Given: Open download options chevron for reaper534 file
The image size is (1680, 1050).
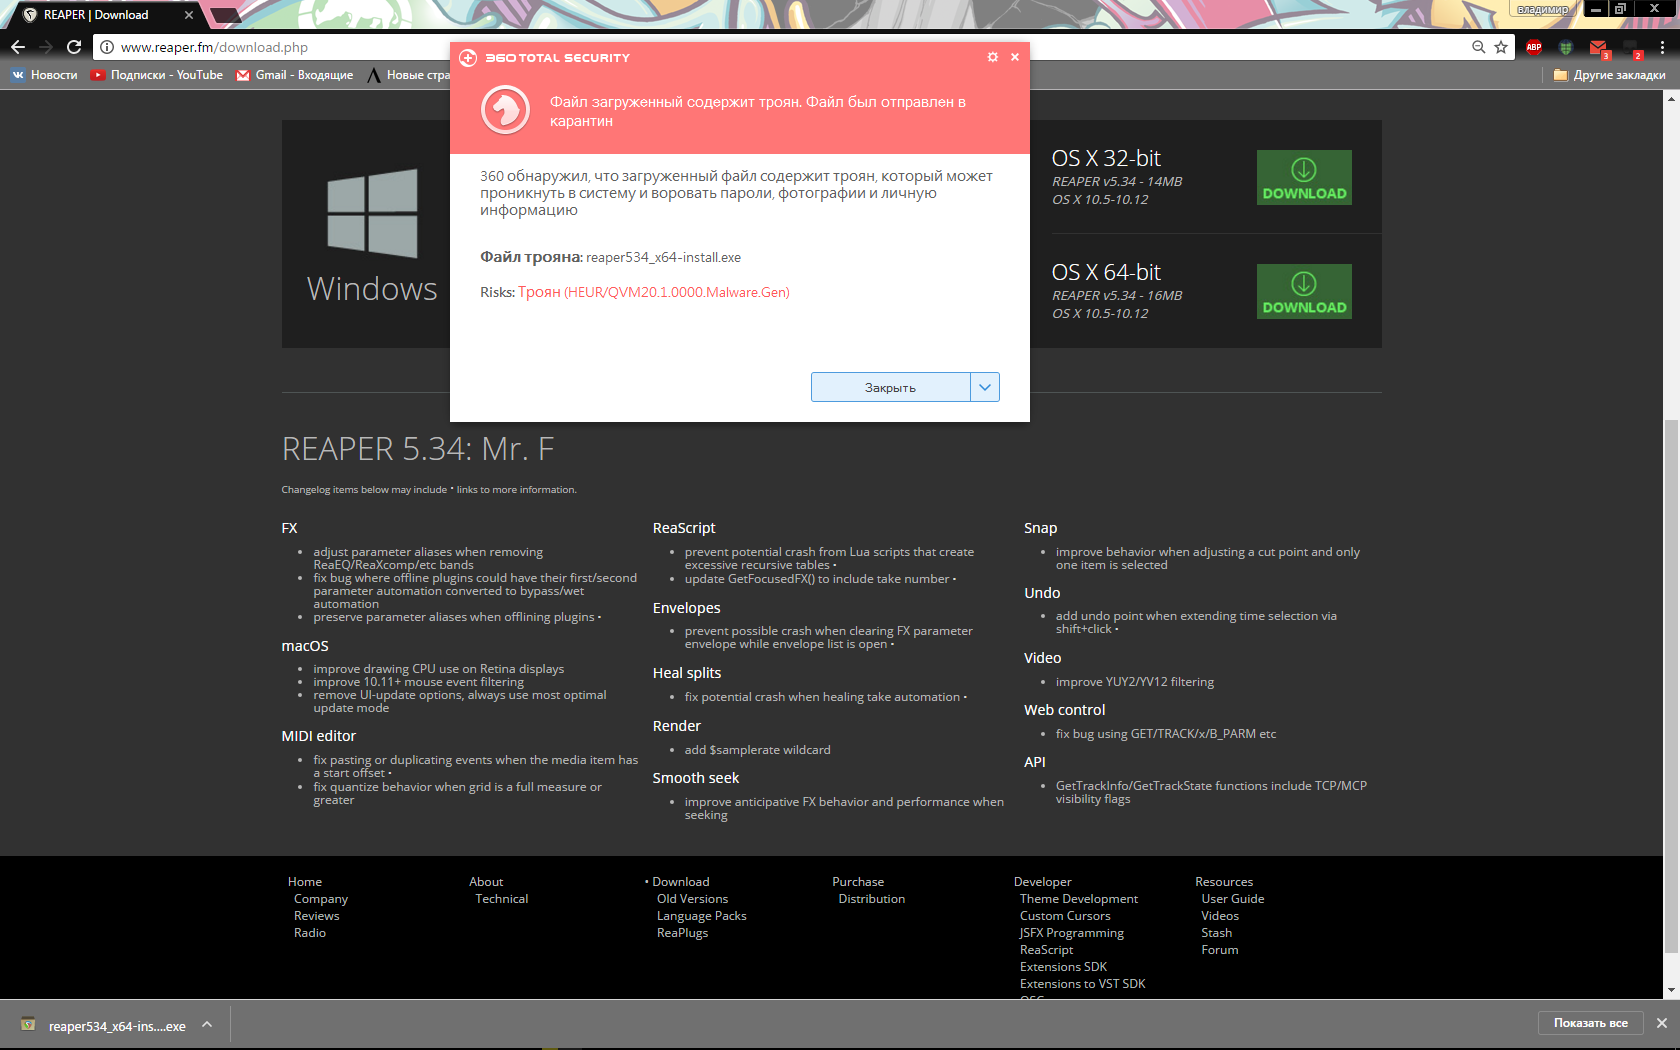Looking at the screenshot, I should coord(207,1024).
